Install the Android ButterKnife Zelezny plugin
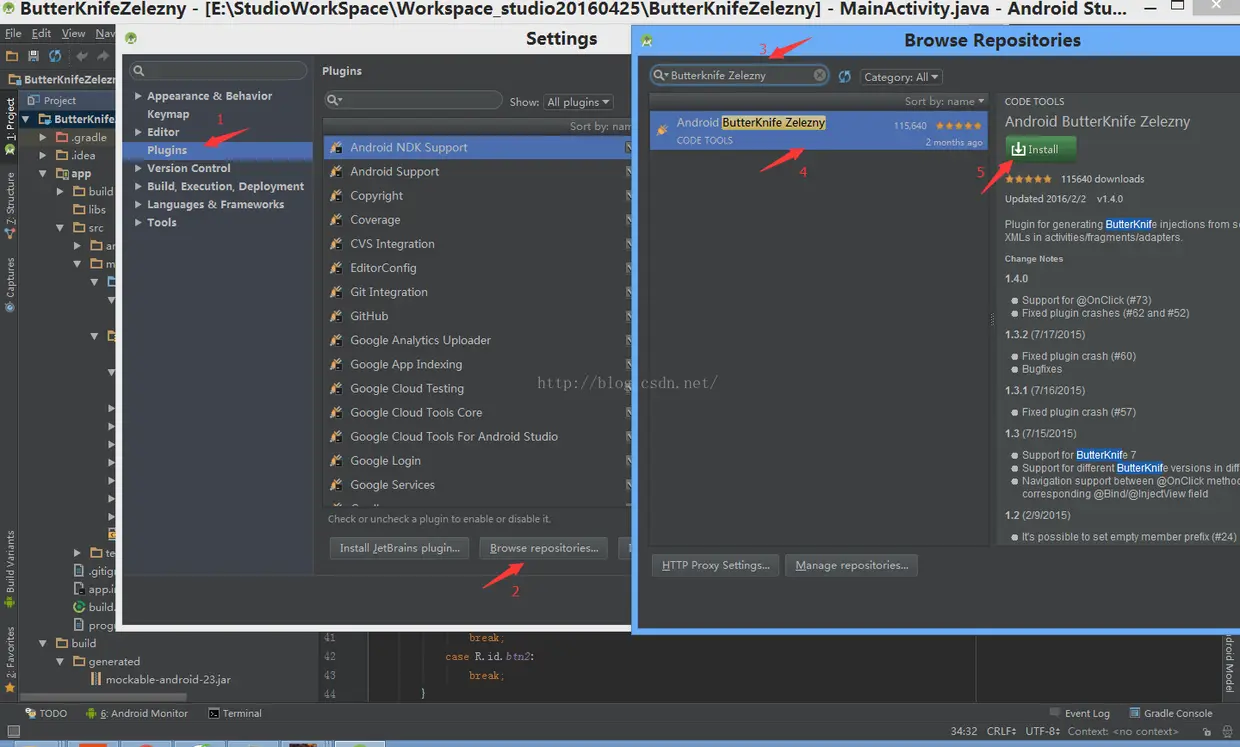Screen dimensions: 1240x747 click(1041, 149)
